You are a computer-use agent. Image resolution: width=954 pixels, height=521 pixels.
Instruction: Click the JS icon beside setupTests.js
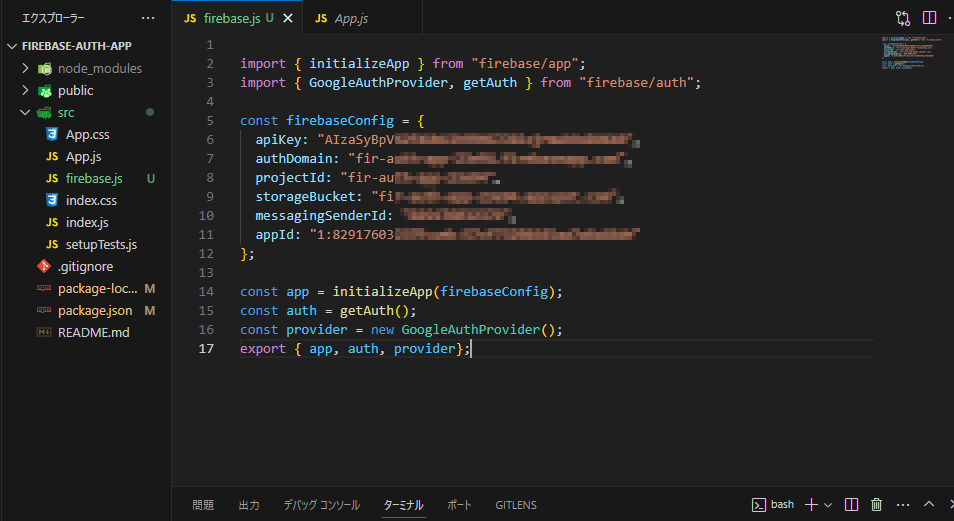[52, 244]
